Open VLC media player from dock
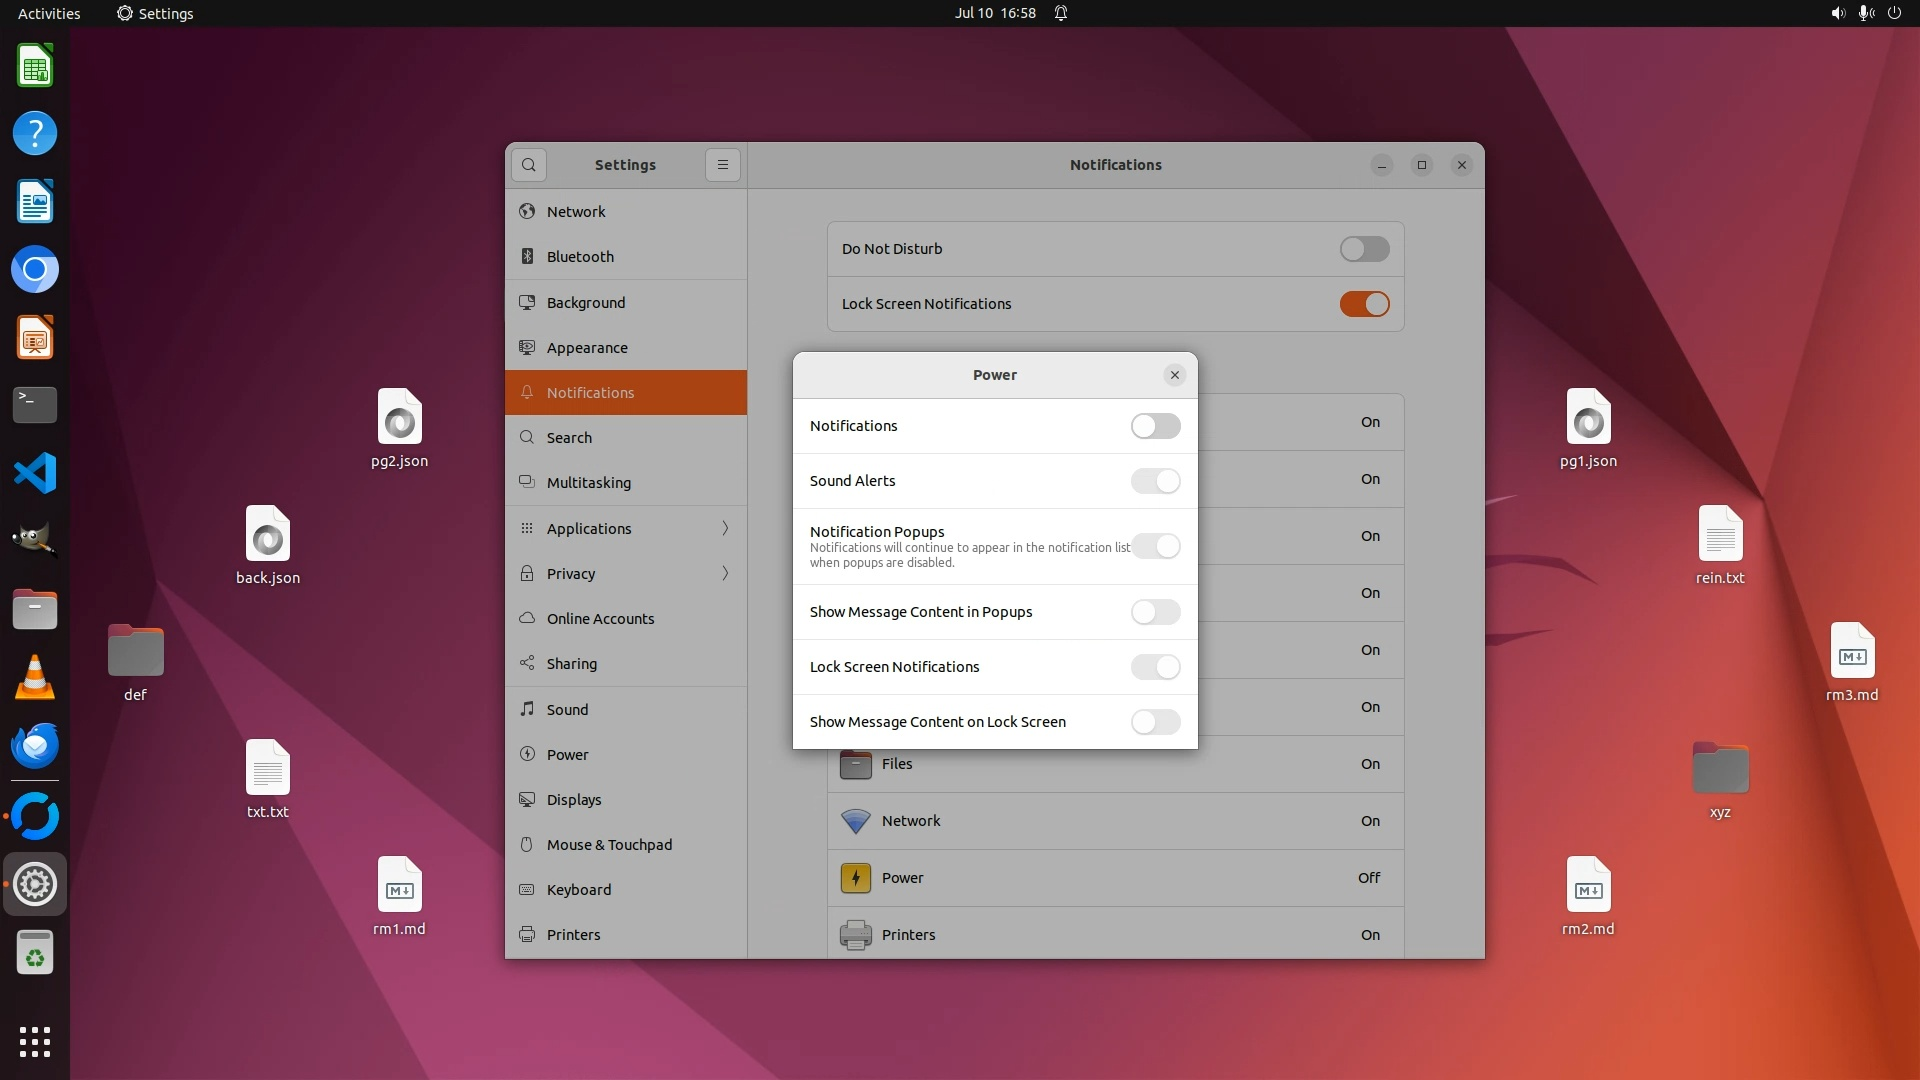Viewport: 1920px width, 1080px height. coord(35,678)
